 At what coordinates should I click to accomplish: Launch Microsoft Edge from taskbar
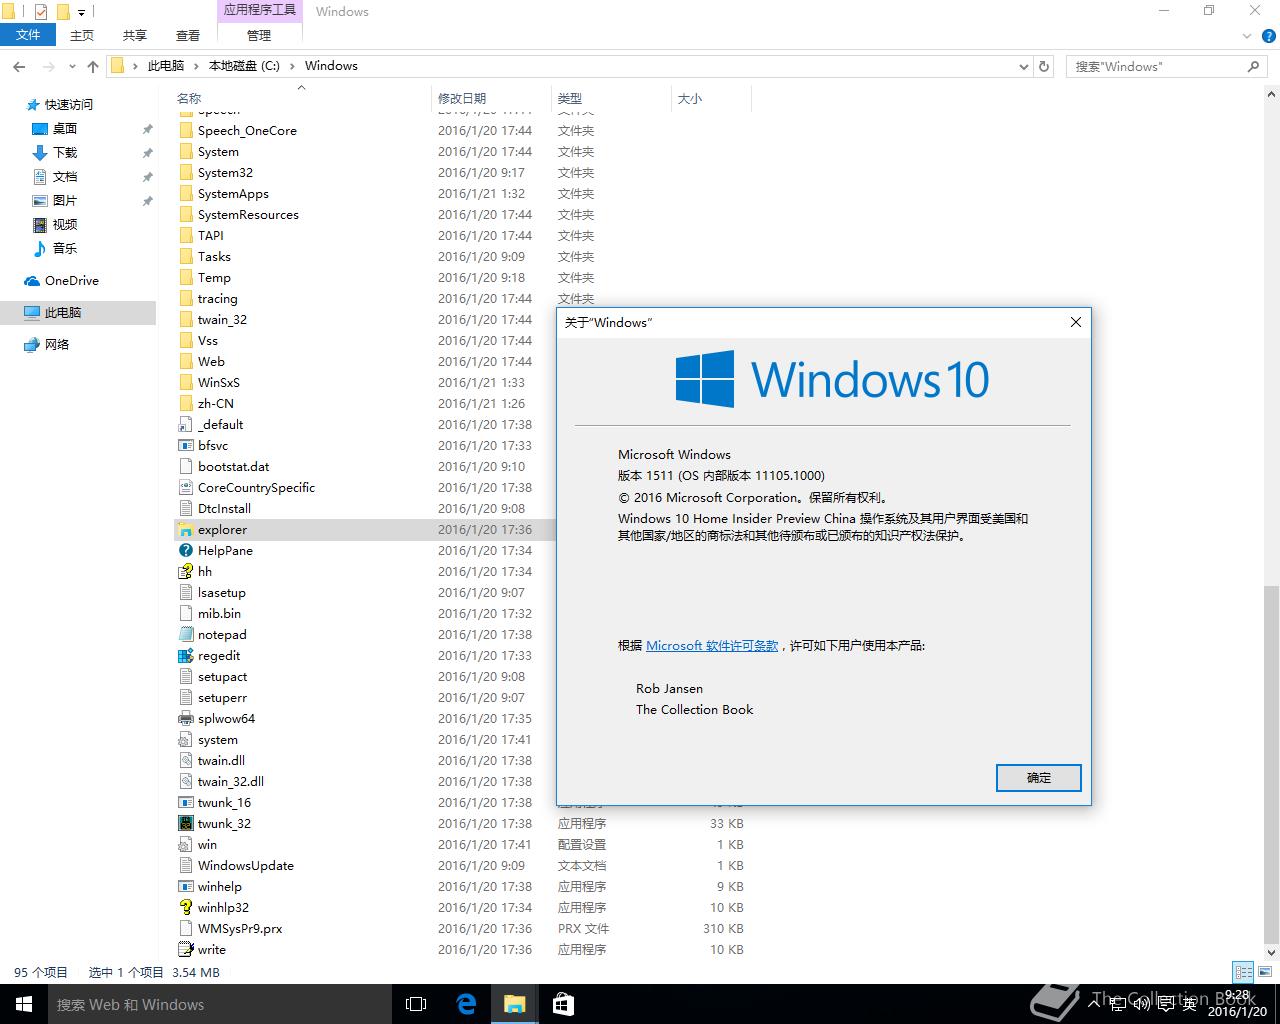(x=466, y=1004)
